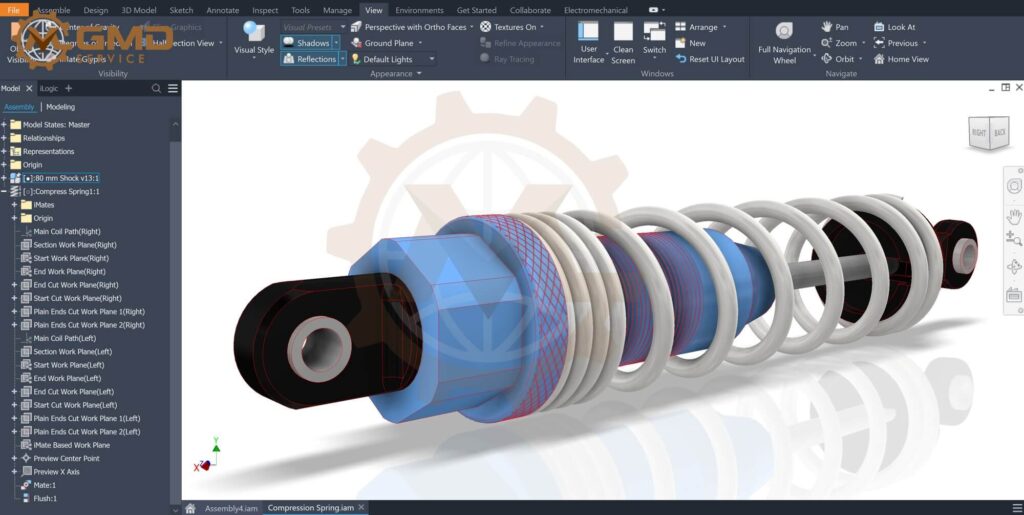This screenshot has width=1024, height=515.
Task: Switch to the Assembly4.iam document tab
Action: click(231, 508)
